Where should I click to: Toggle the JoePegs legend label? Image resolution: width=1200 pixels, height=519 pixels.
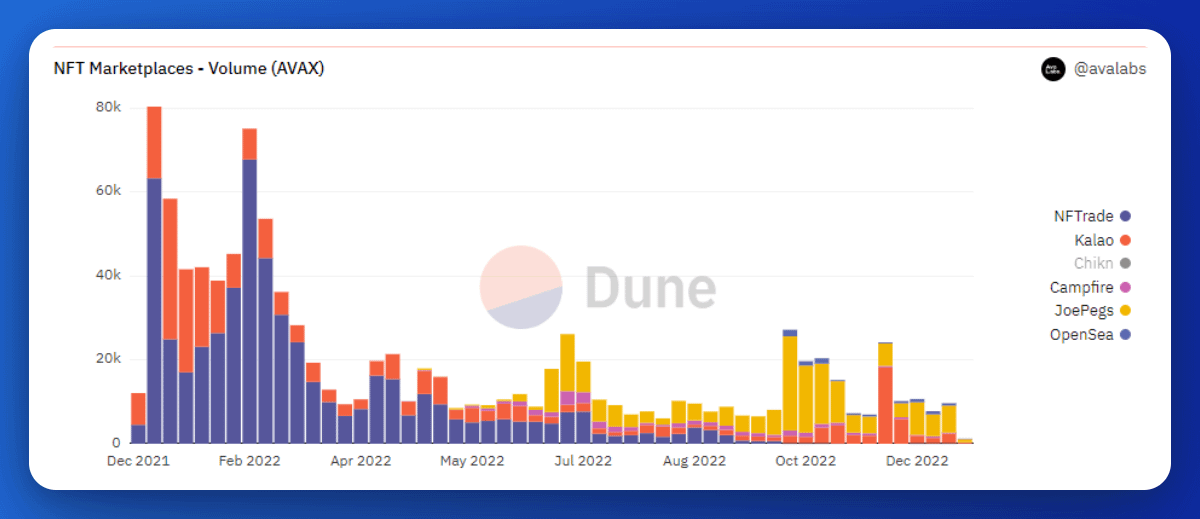[x=1082, y=311]
